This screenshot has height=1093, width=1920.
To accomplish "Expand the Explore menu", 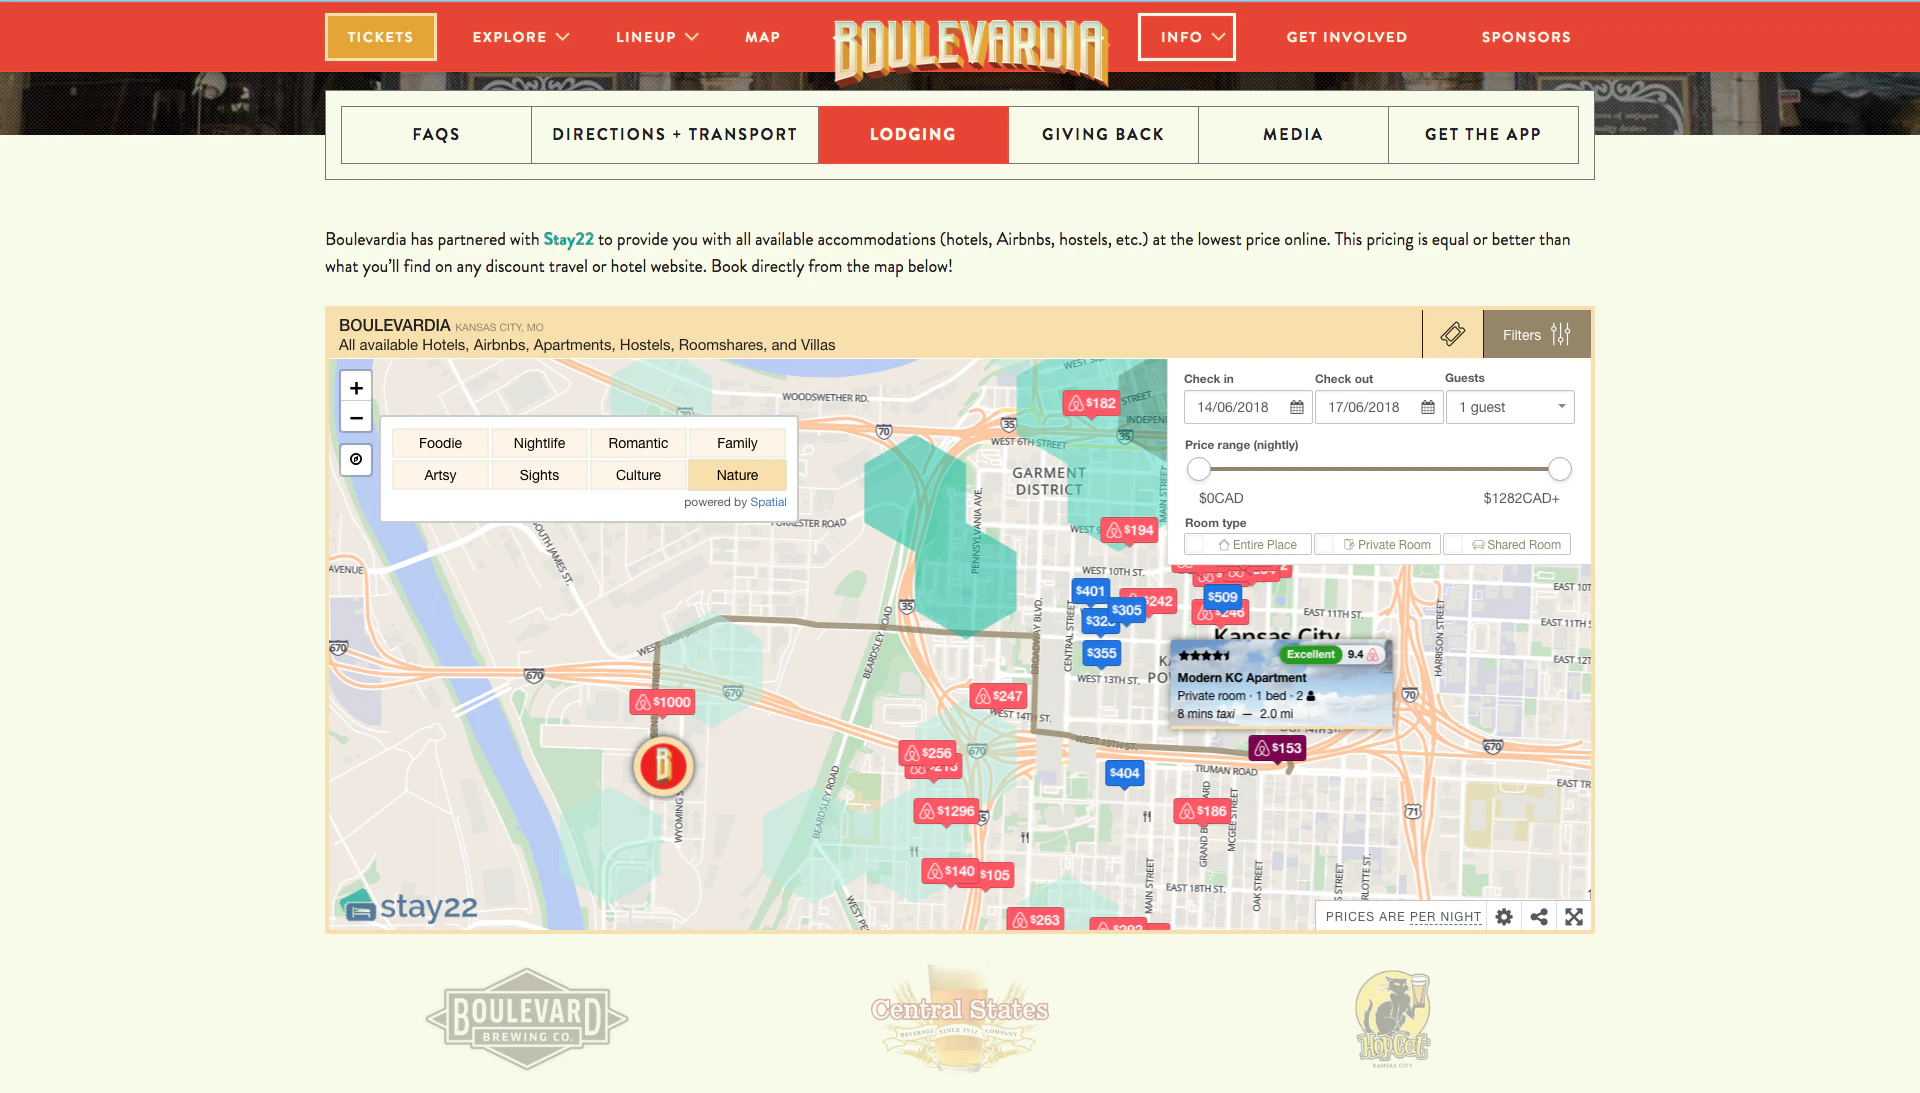I will click(x=520, y=37).
